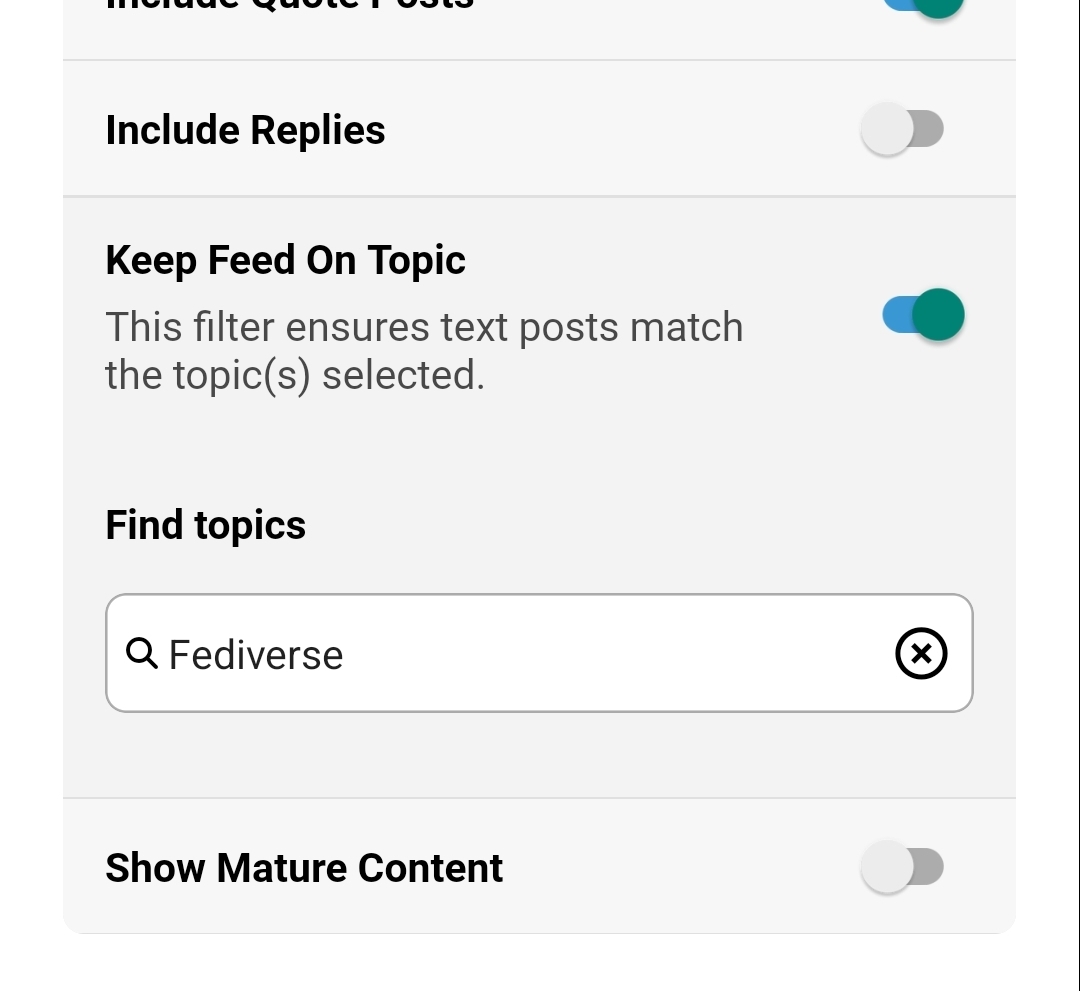
Task: Click green knob of Keep Feed On Topic switch
Action: pos(938,316)
